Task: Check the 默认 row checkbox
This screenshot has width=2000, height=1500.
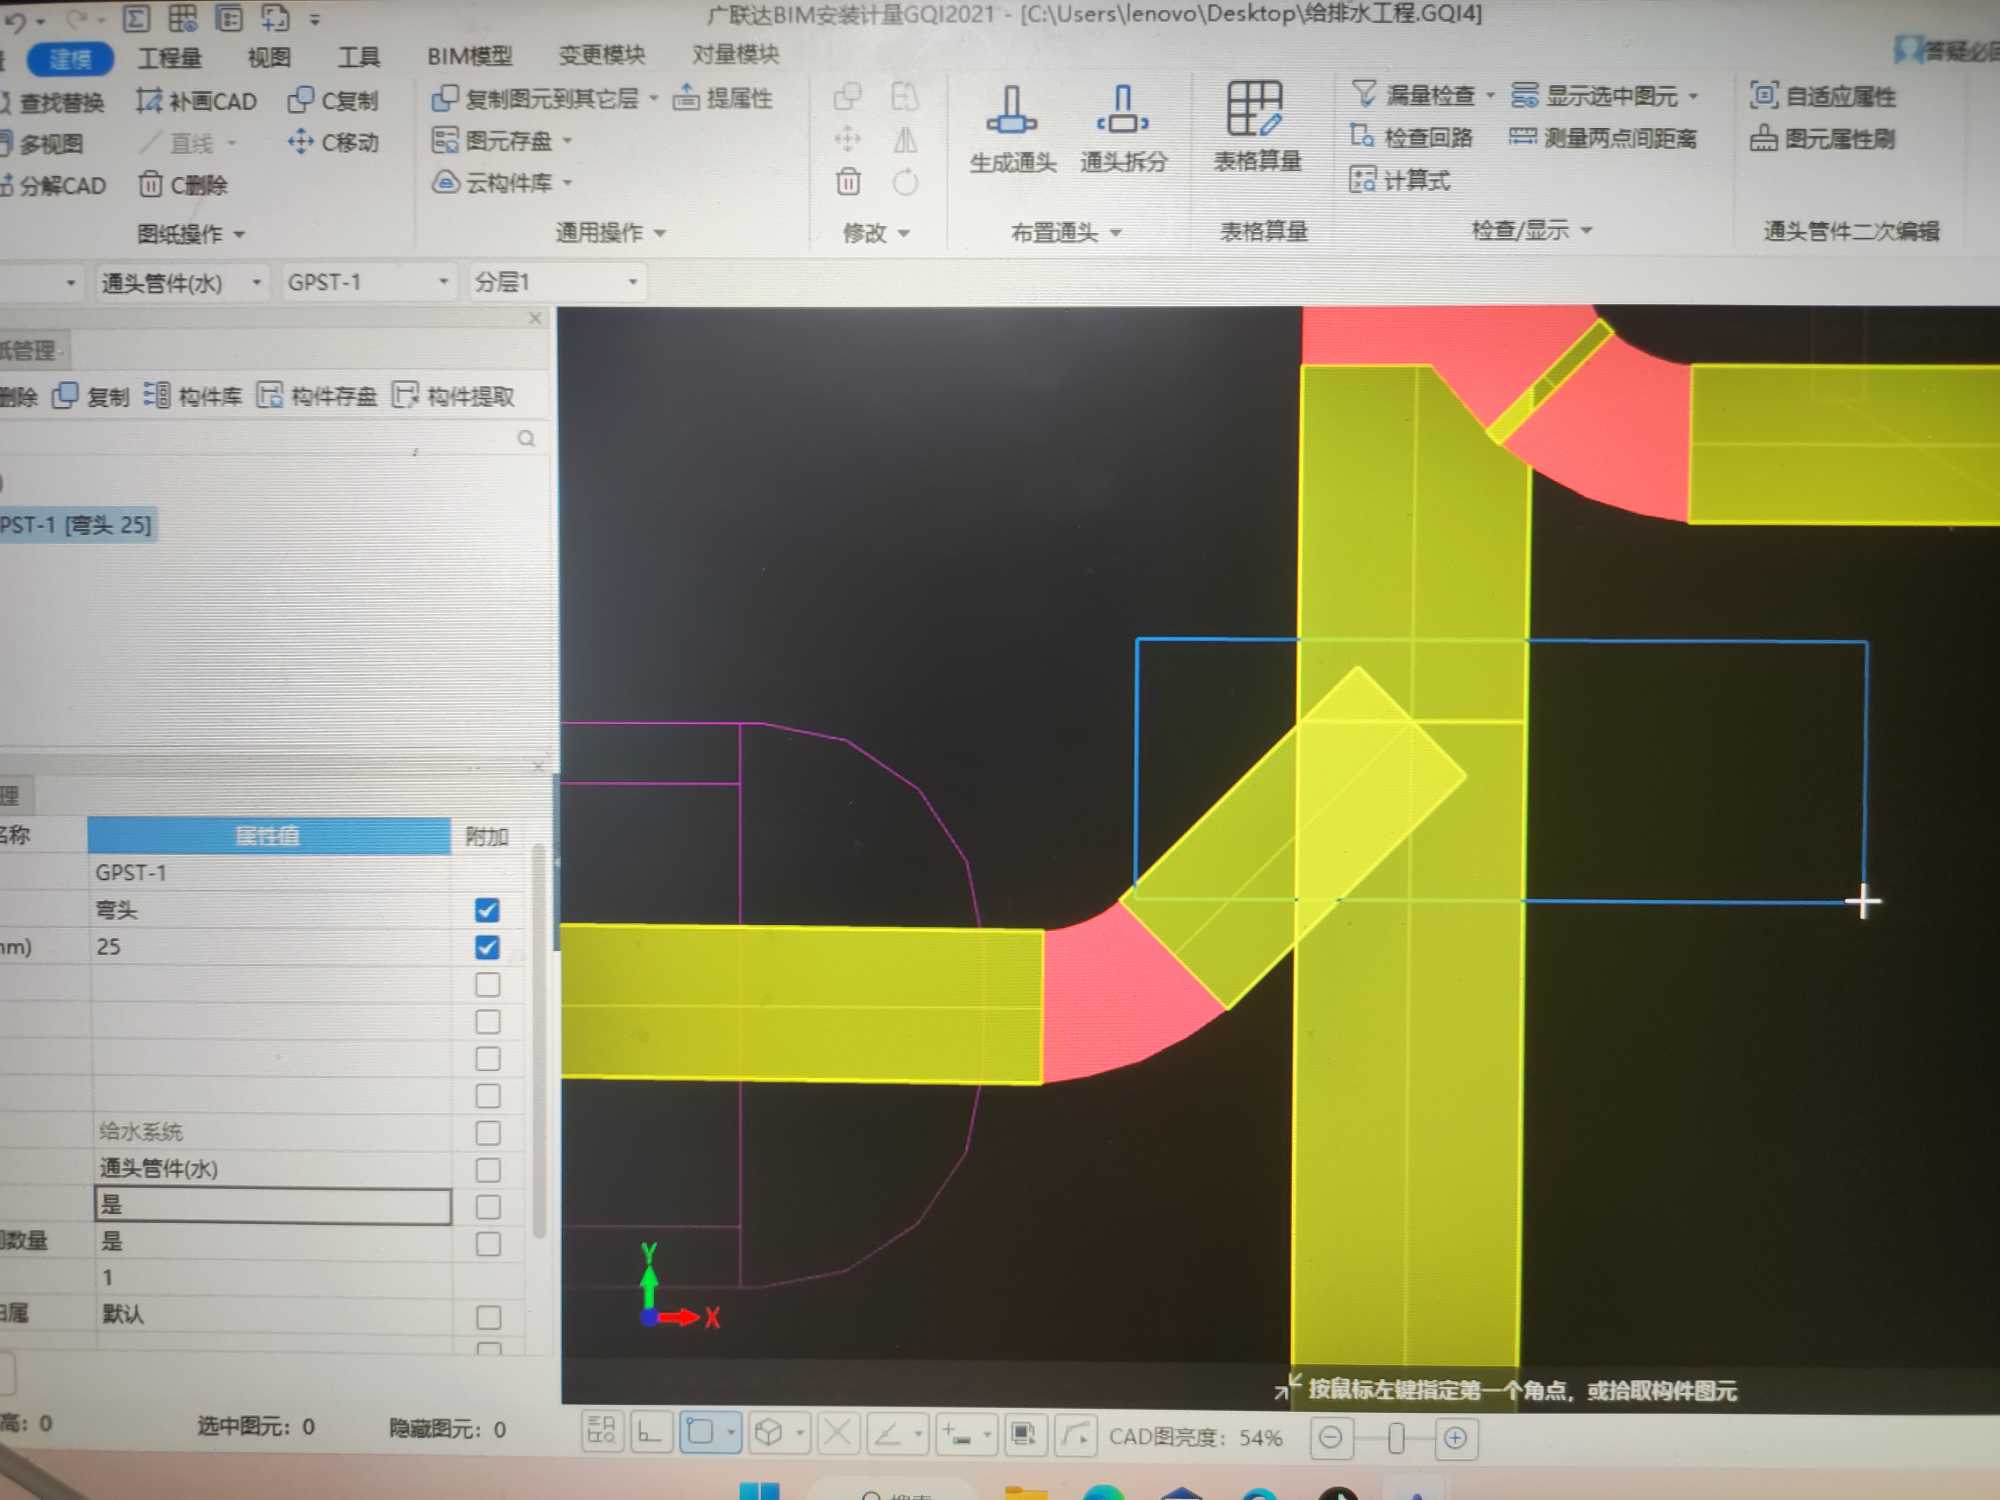Action: pyautogui.click(x=489, y=1317)
